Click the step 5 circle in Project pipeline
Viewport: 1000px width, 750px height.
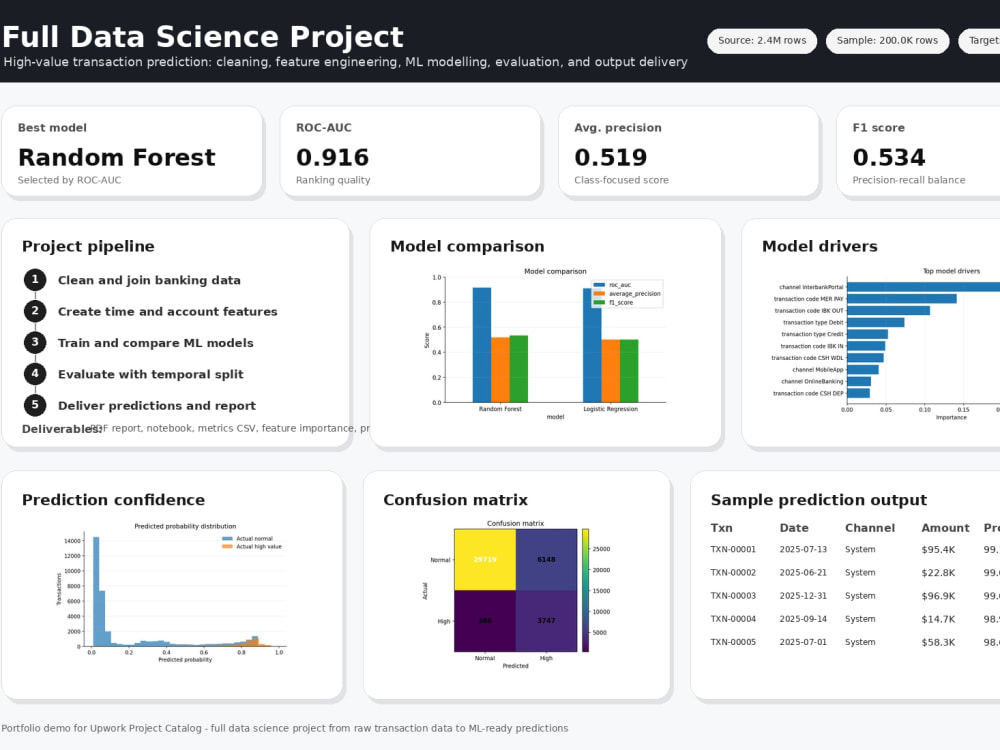[35, 404]
